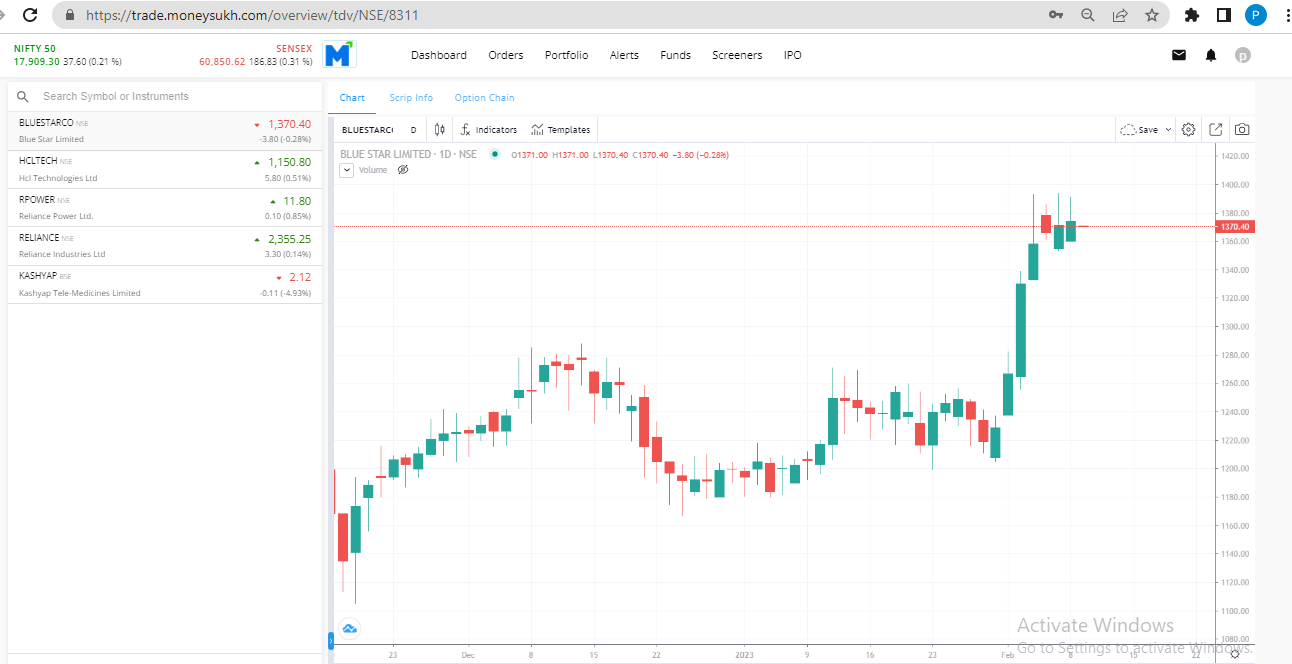Open Chrome profile P avatar
This screenshot has width=1292, height=664.
(x=1256, y=15)
